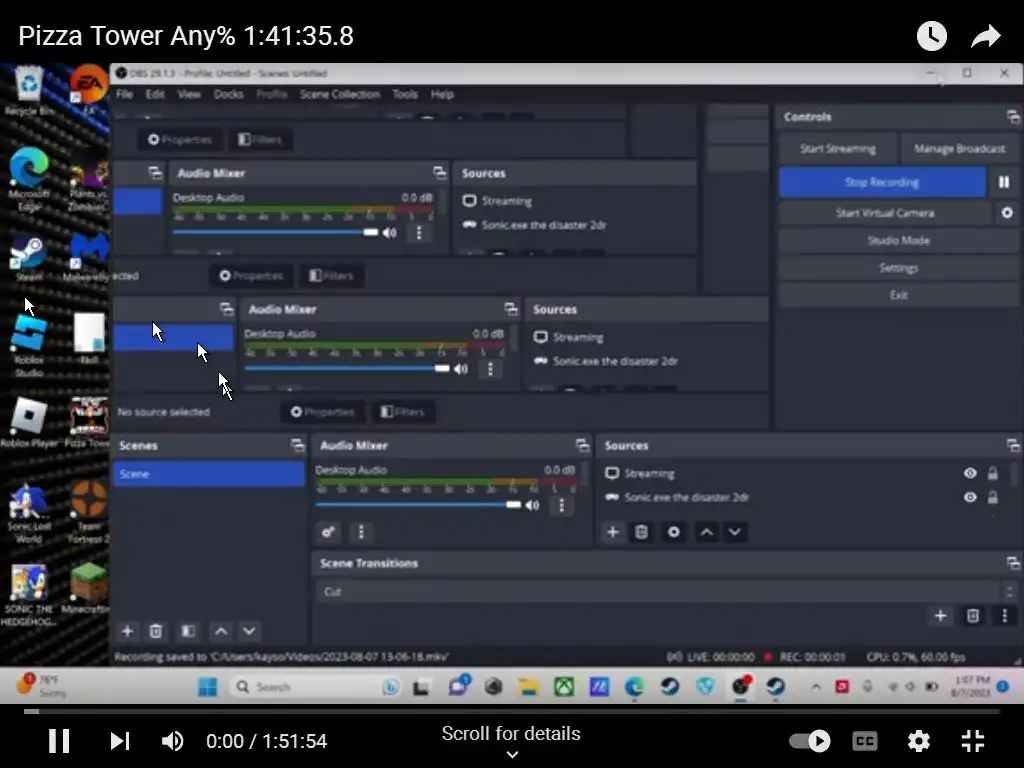Open the OBS View menu

click(x=189, y=94)
